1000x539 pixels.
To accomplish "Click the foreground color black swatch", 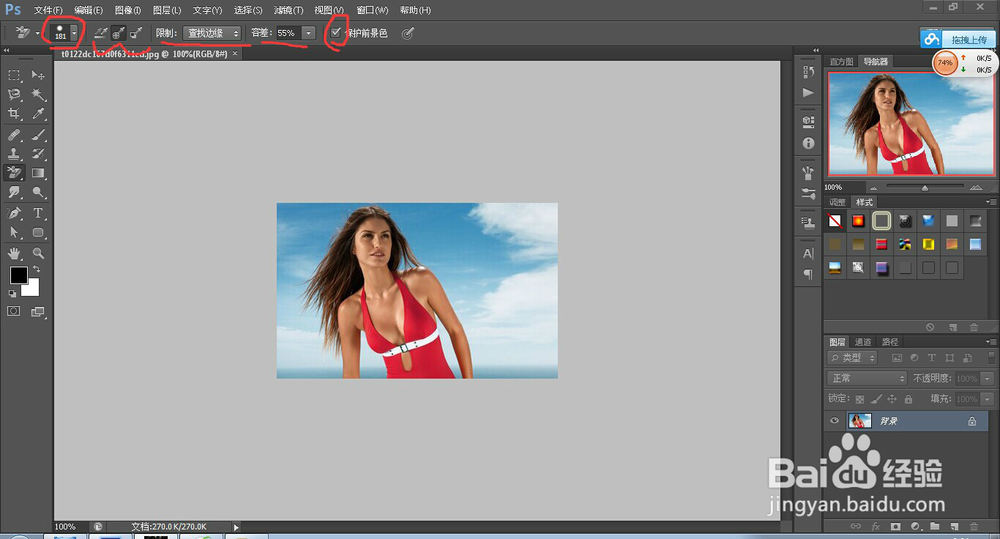I will 18,275.
